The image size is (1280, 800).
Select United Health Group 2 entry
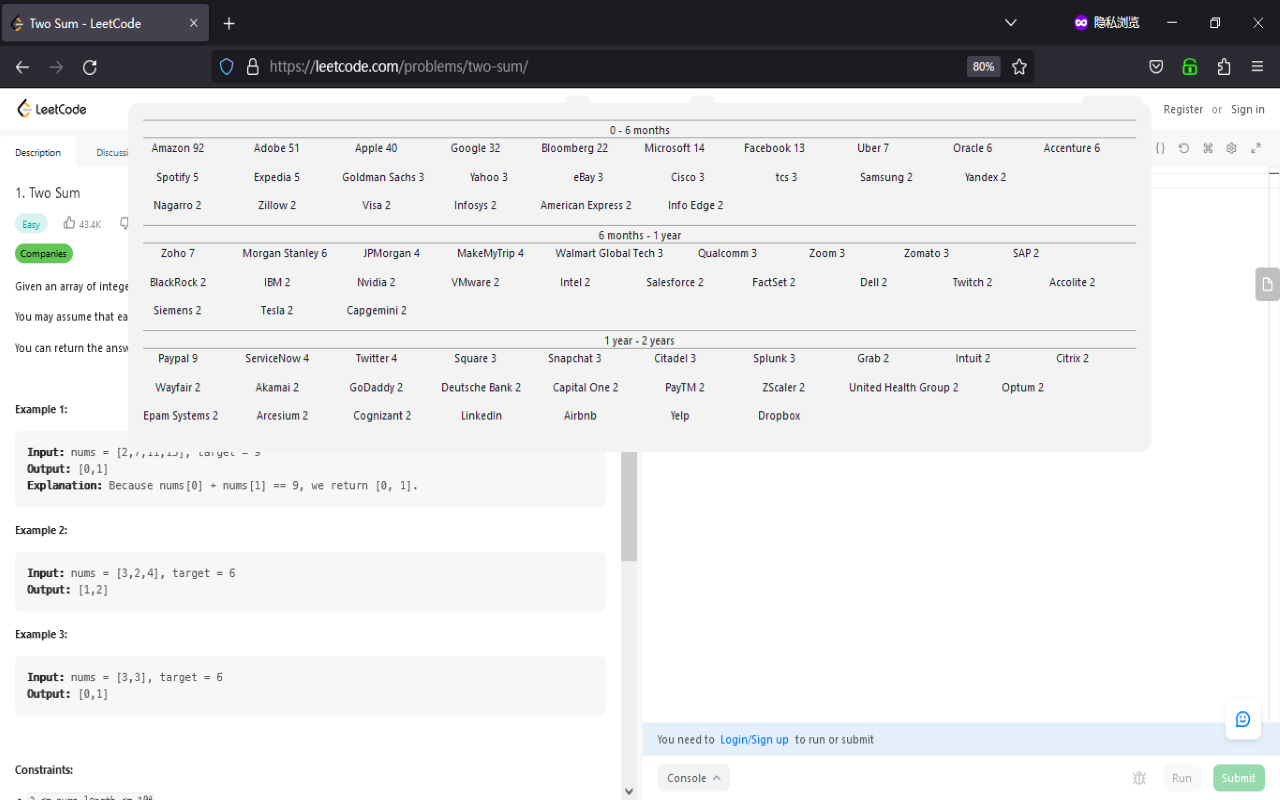point(904,387)
